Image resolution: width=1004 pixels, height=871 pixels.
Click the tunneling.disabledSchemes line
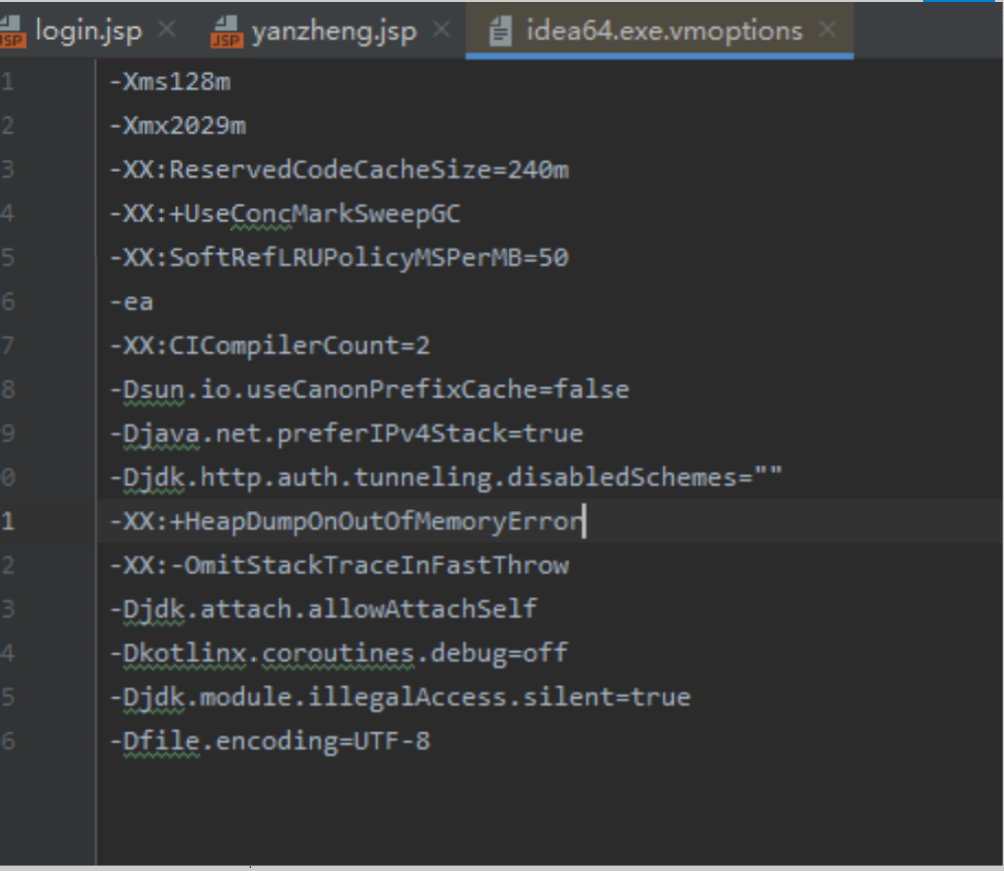point(446,478)
